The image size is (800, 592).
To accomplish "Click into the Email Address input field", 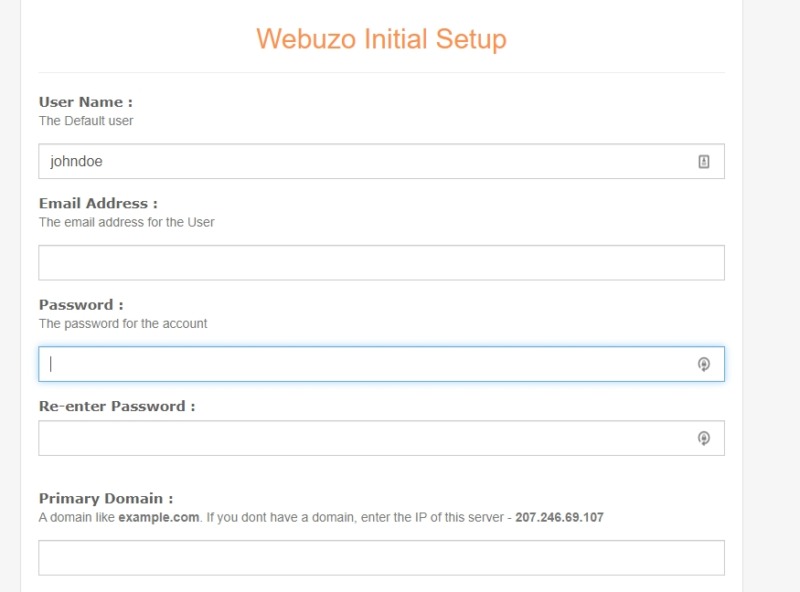I will (x=381, y=263).
